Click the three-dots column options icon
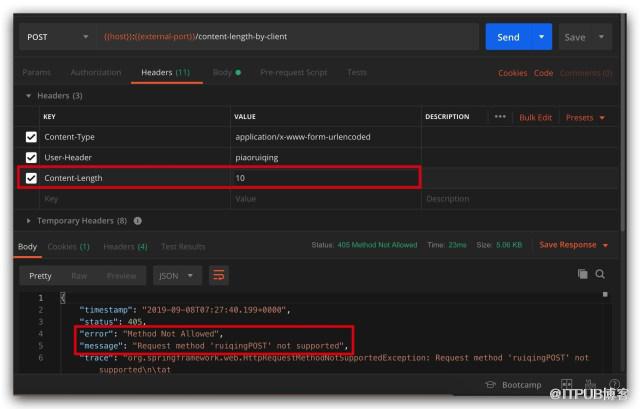The width and height of the screenshot is (640, 409). [500, 117]
